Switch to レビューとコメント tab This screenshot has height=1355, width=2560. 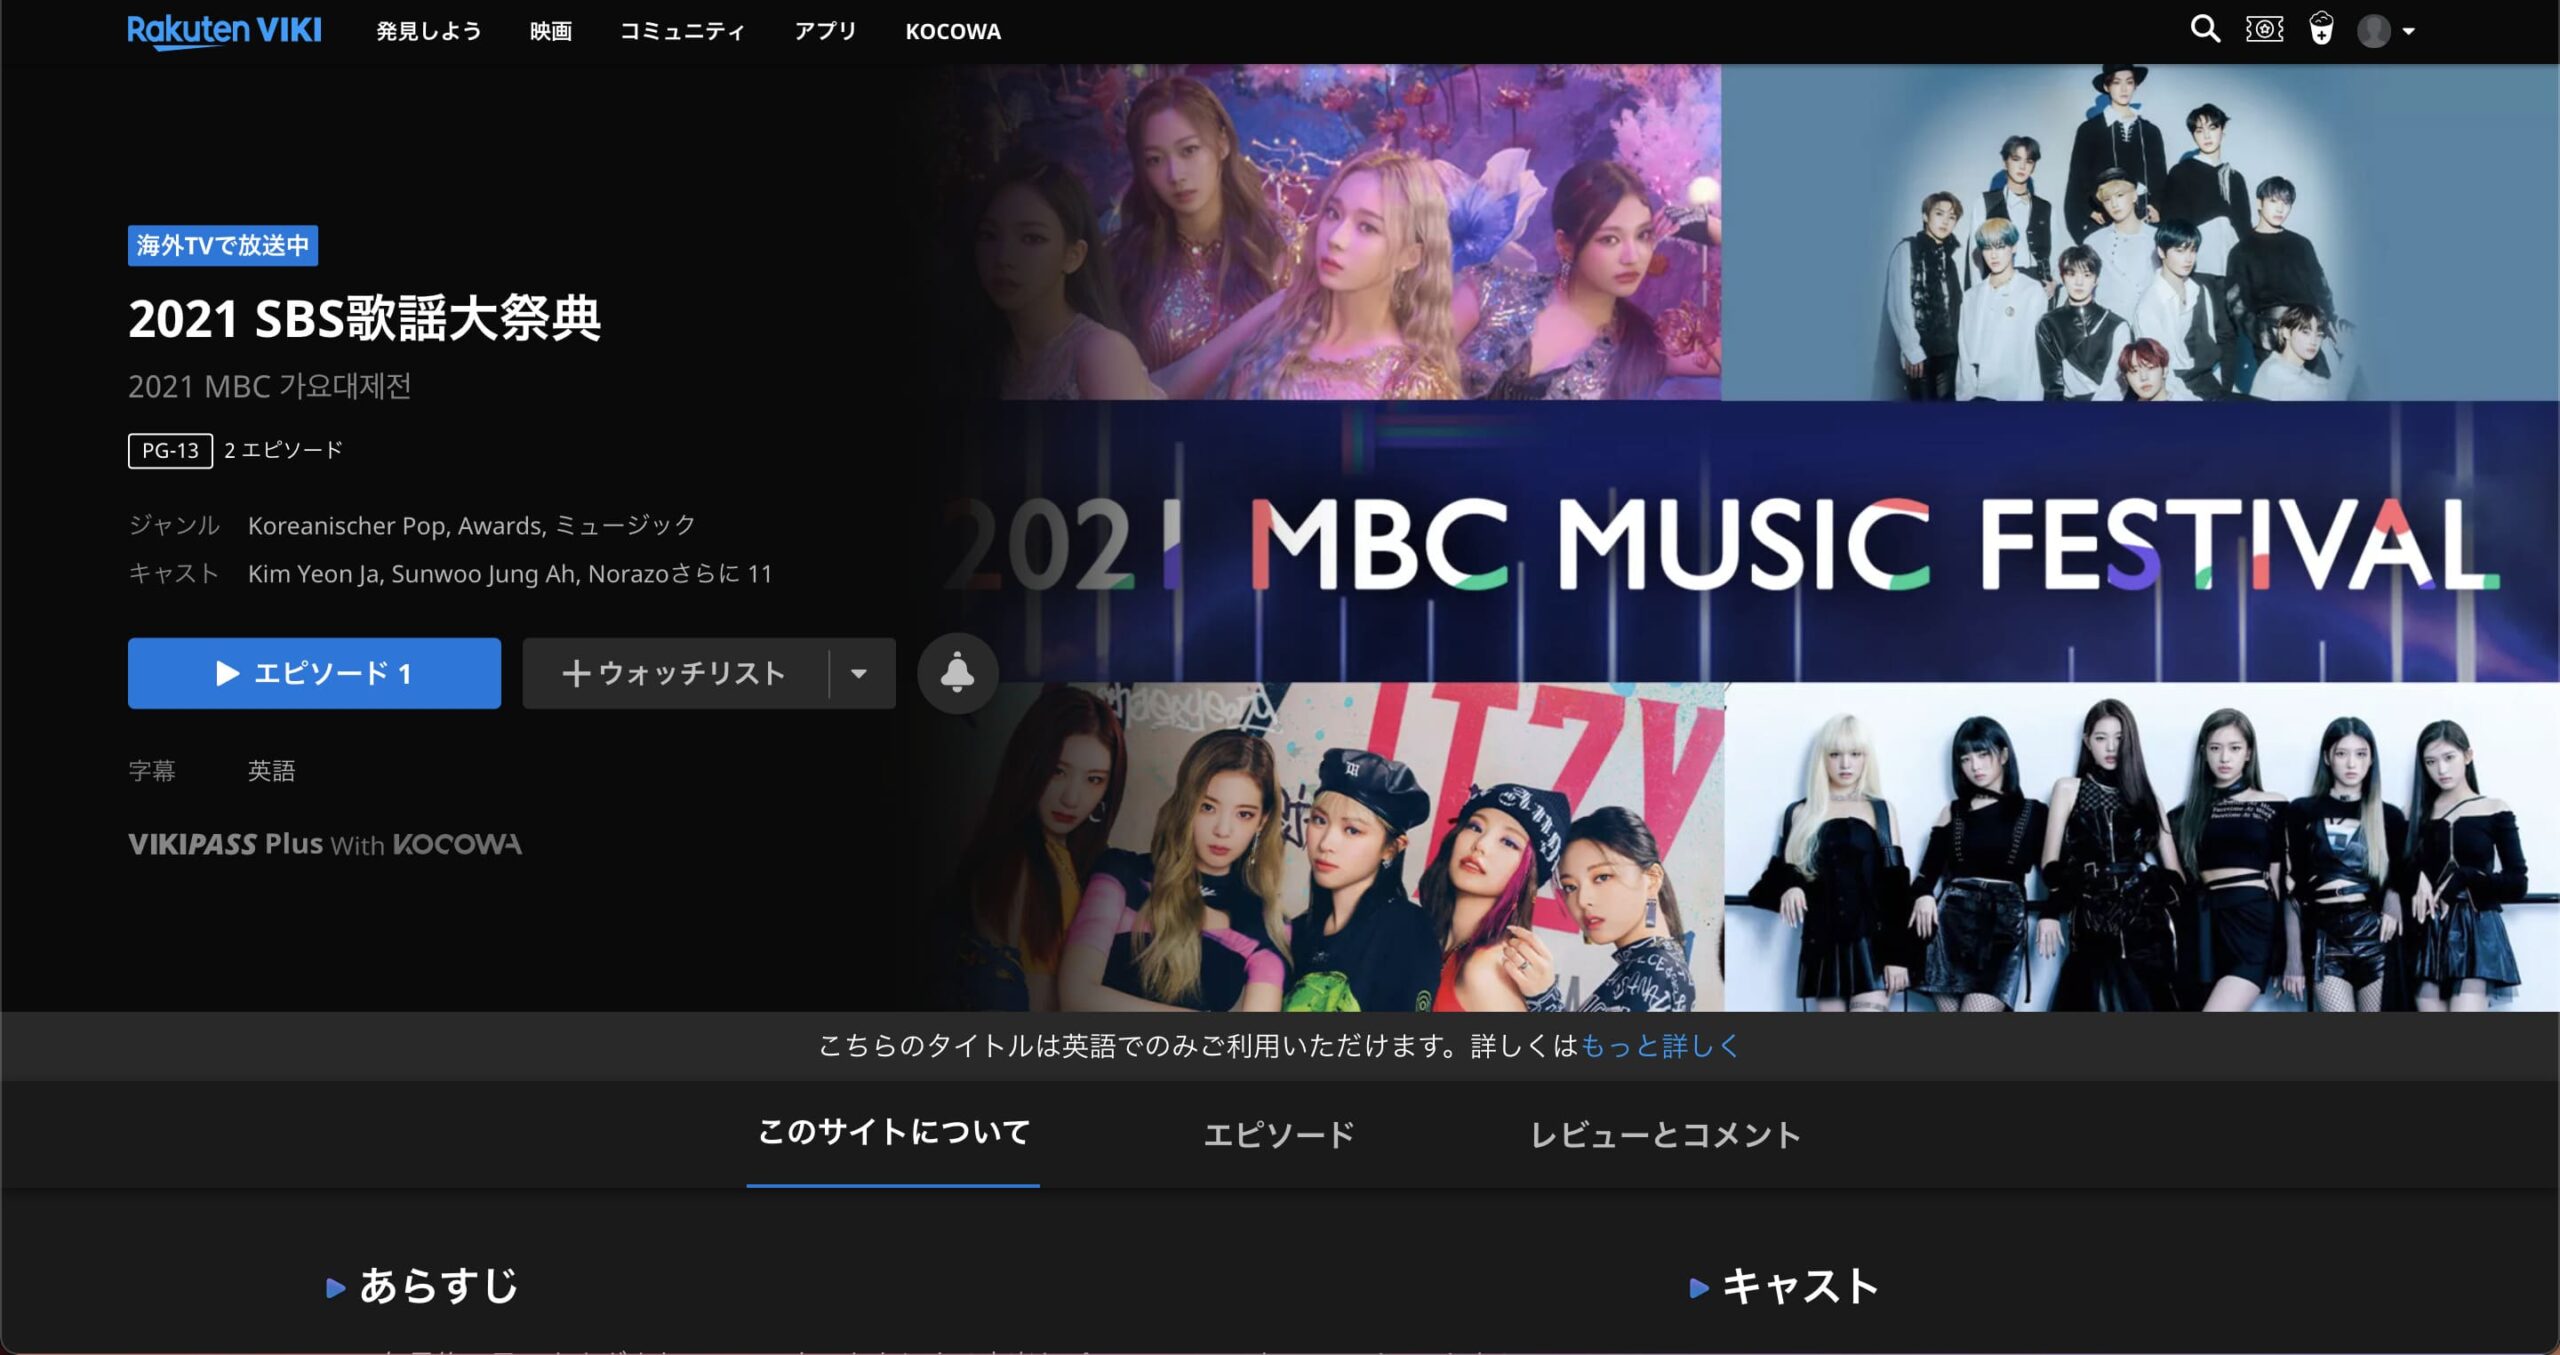click(x=1665, y=1134)
